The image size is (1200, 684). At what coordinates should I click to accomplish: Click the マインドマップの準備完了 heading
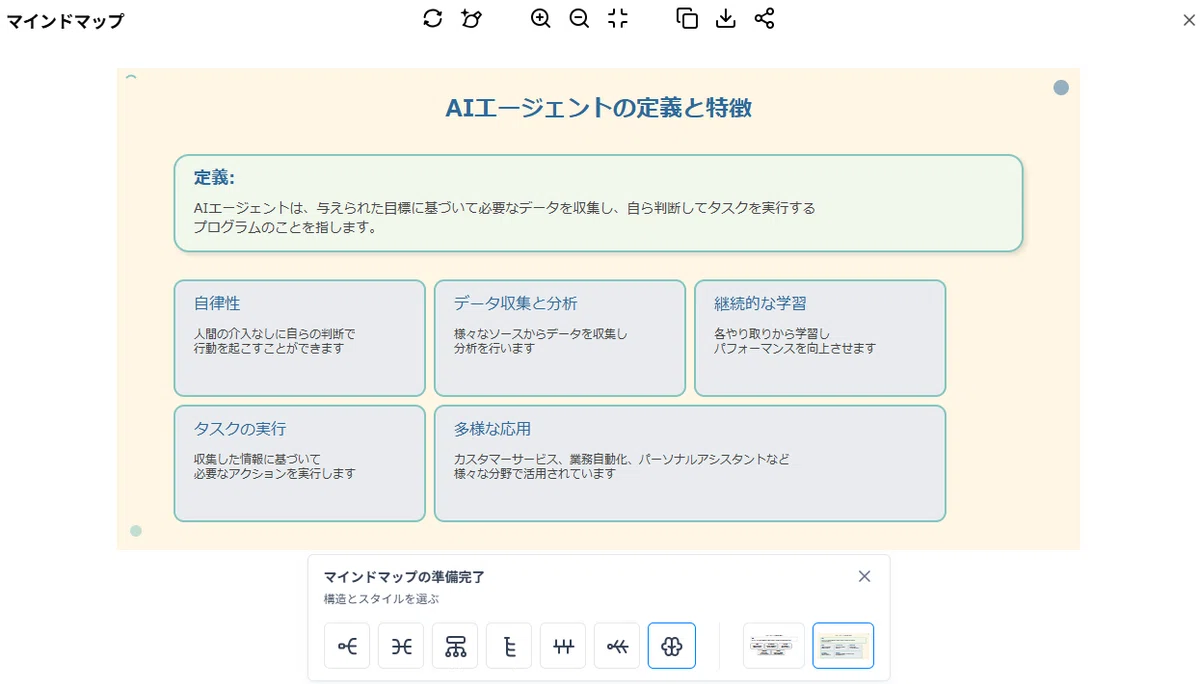pos(404,577)
